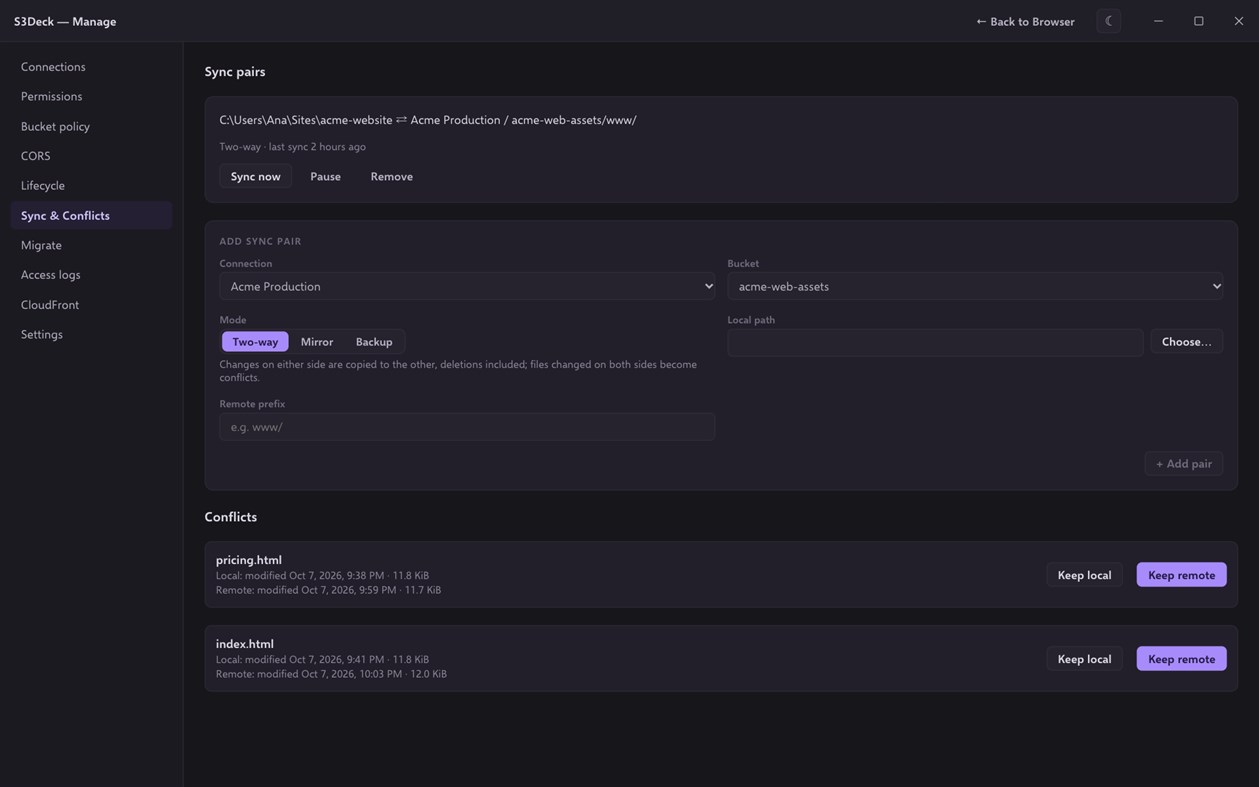Image resolution: width=1259 pixels, height=787 pixels.
Task: Maximize the S3Deck window
Action: (x=1198, y=21)
